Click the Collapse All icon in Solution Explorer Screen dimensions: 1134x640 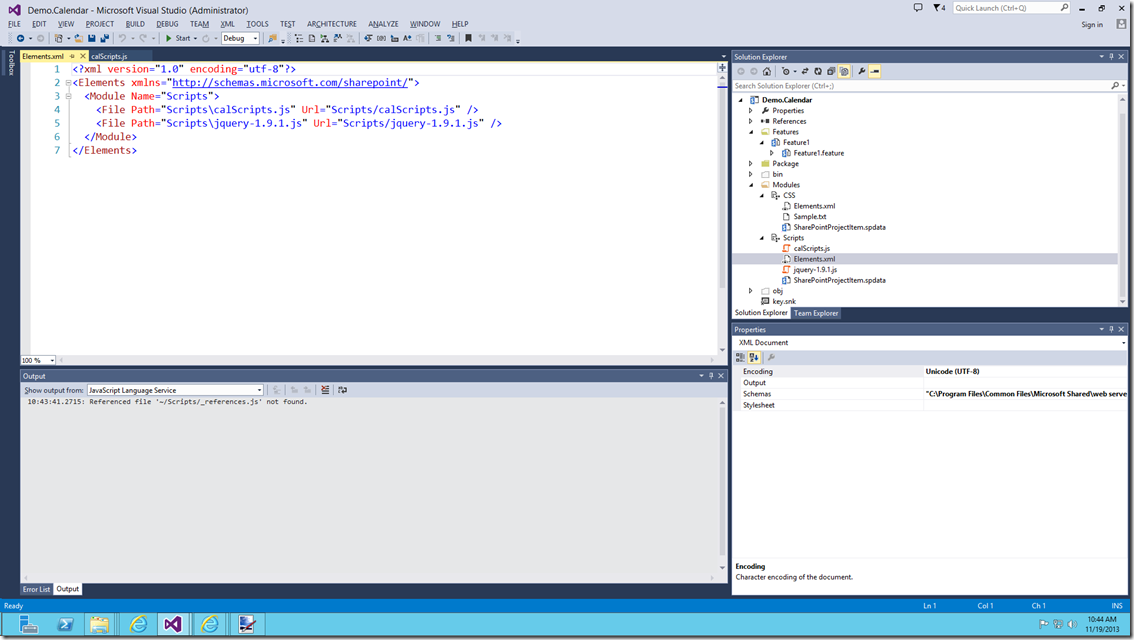click(x=831, y=72)
